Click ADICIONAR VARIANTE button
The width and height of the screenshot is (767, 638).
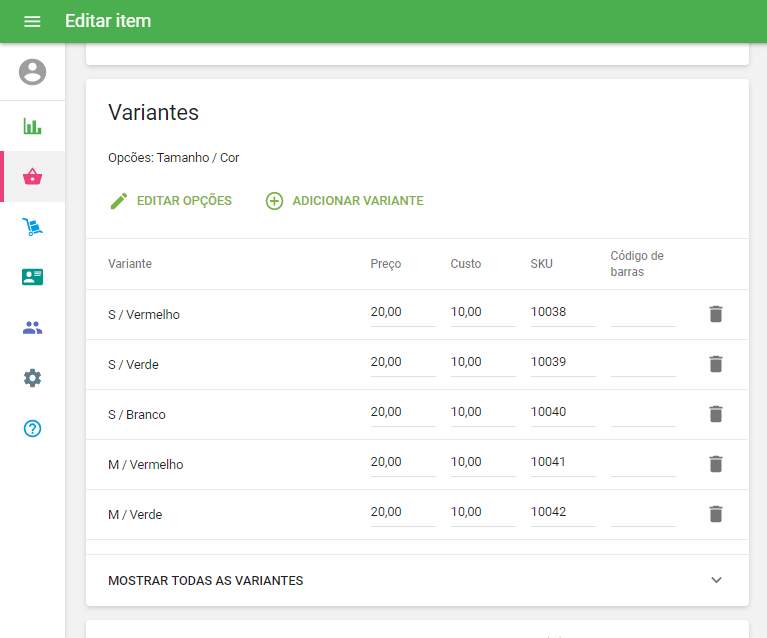(344, 201)
